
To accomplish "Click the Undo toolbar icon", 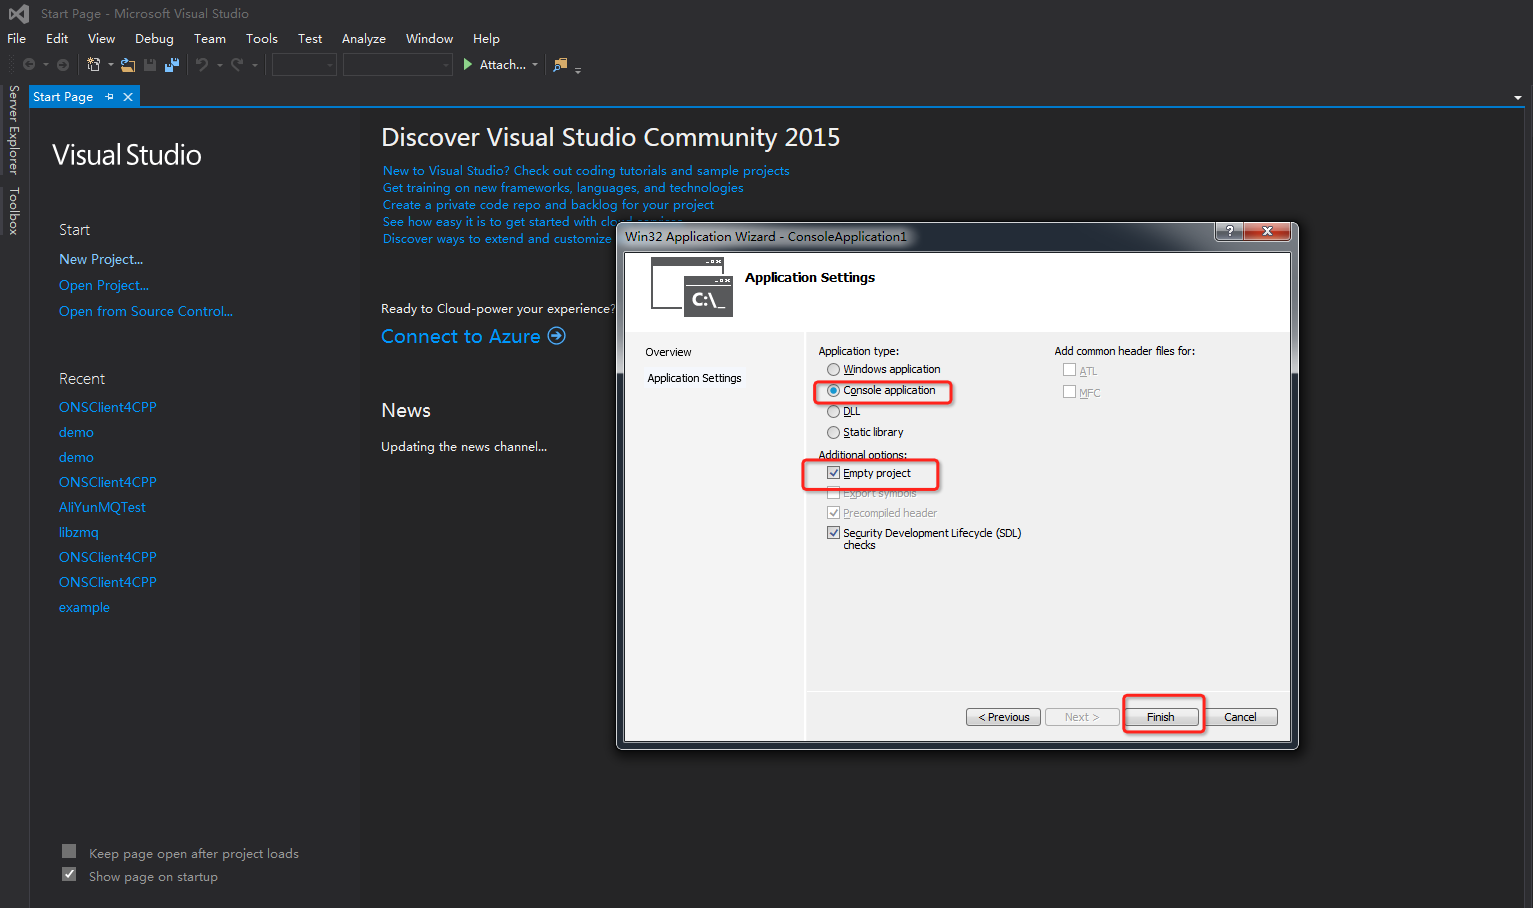I will click(202, 65).
